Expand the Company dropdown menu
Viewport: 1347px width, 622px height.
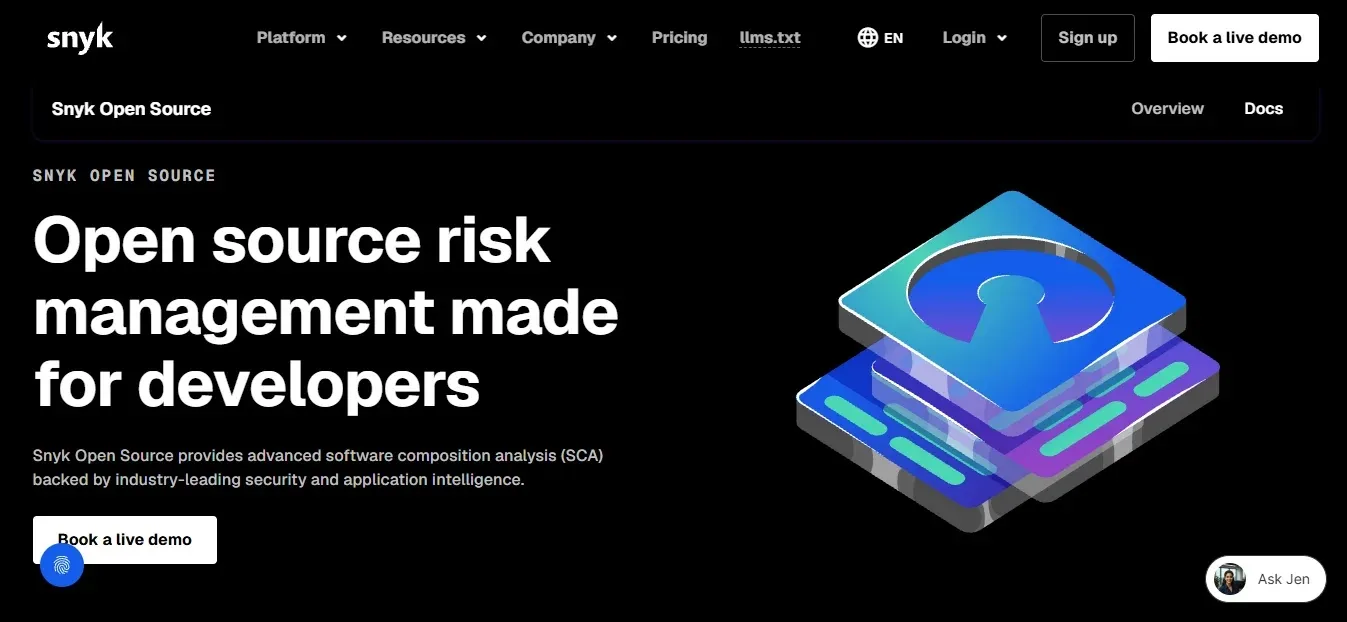(570, 38)
